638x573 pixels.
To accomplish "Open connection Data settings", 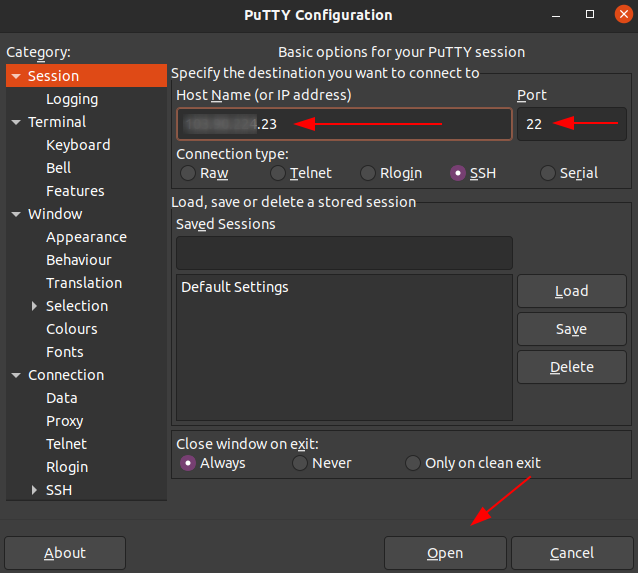I will point(62,398).
